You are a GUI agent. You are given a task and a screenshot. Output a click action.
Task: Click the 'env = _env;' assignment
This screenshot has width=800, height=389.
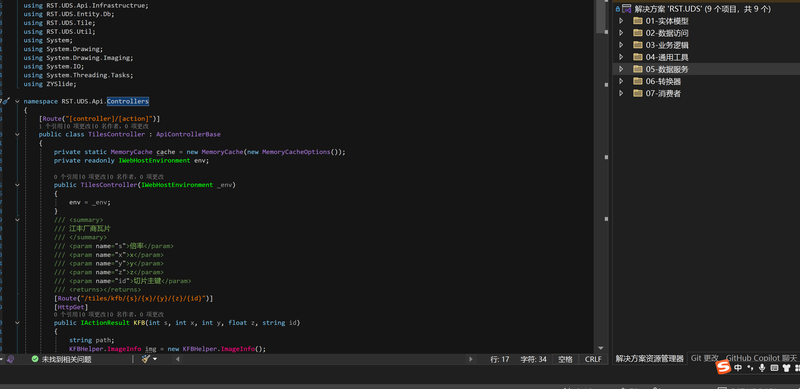(x=90, y=202)
